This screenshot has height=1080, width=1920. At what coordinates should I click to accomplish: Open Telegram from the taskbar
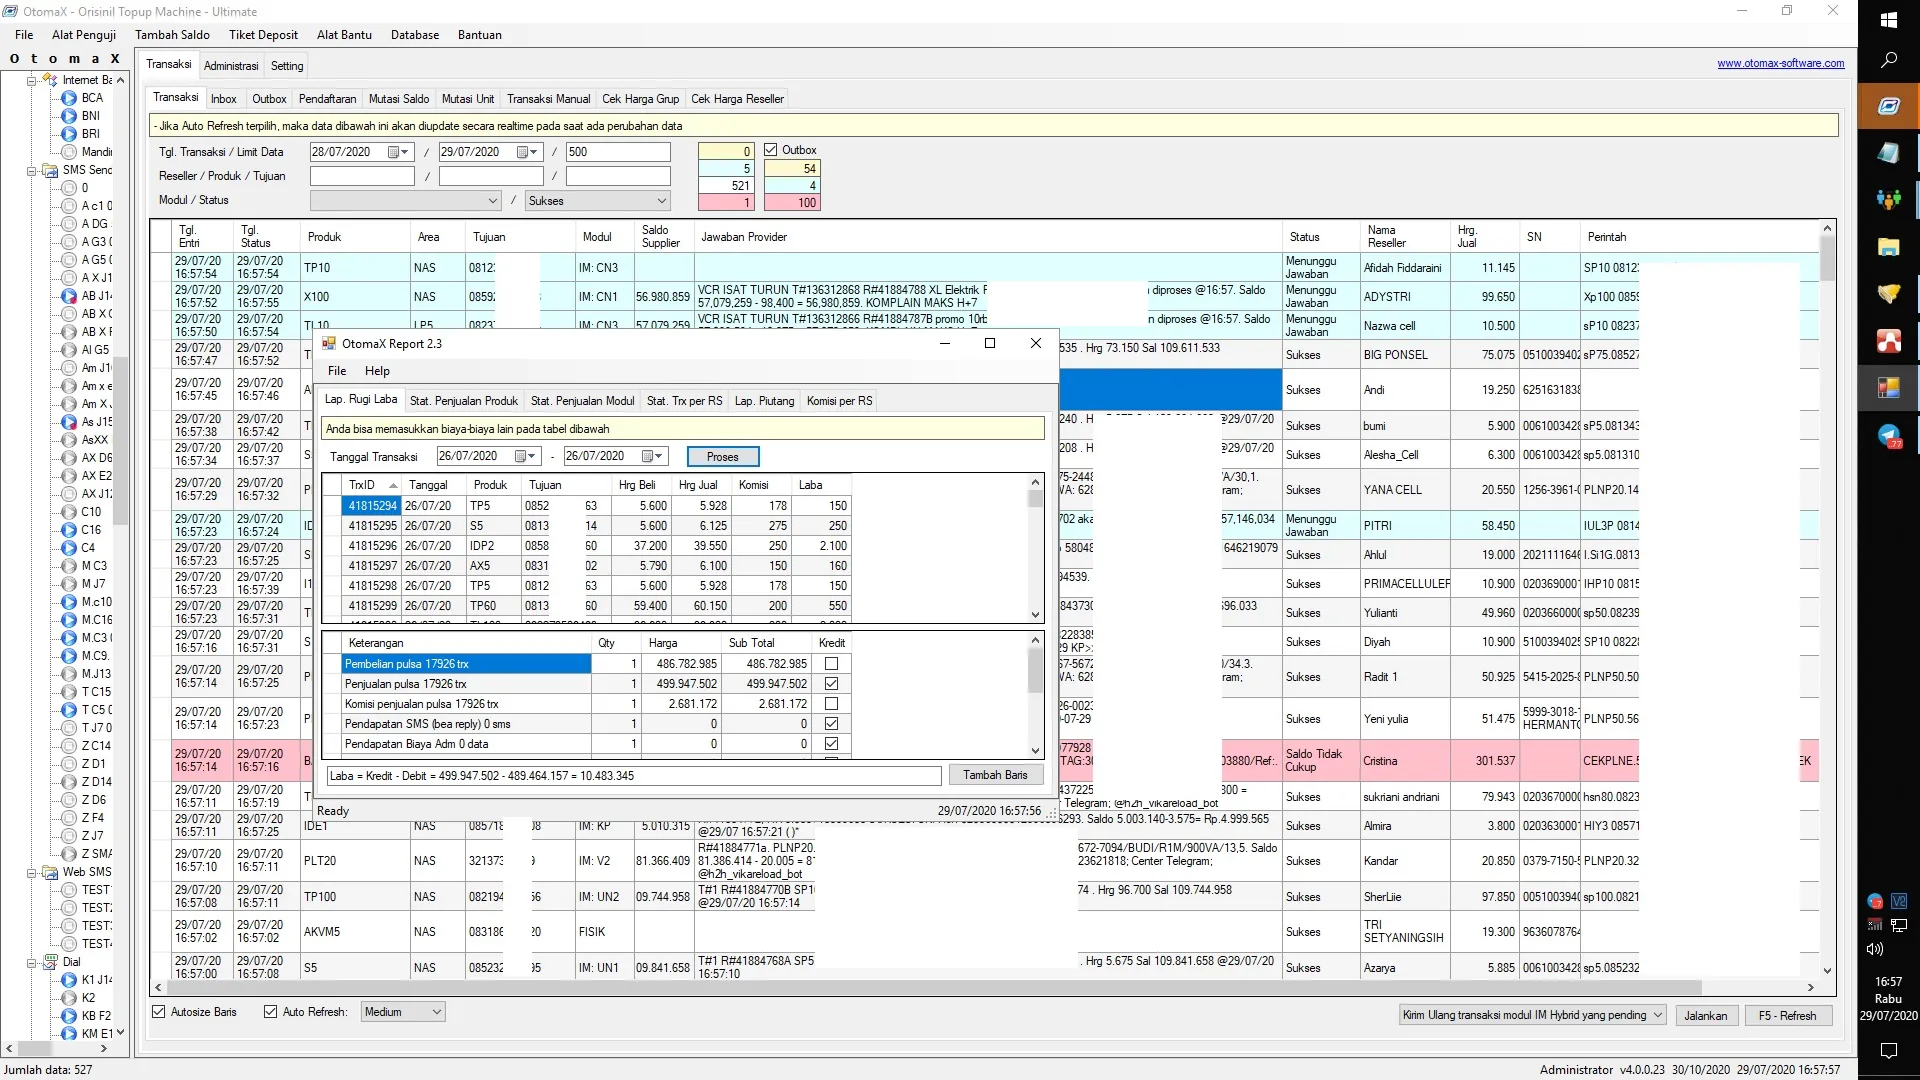[x=1889, y=437]
